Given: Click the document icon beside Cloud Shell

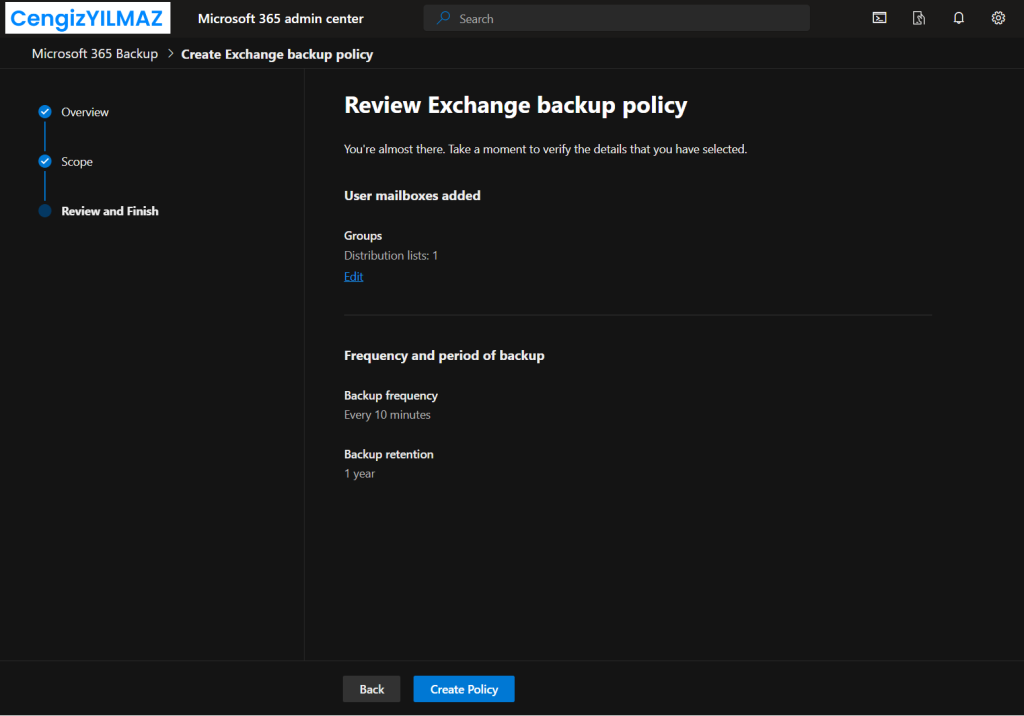Looking at the screenshot, I should 919,18.
